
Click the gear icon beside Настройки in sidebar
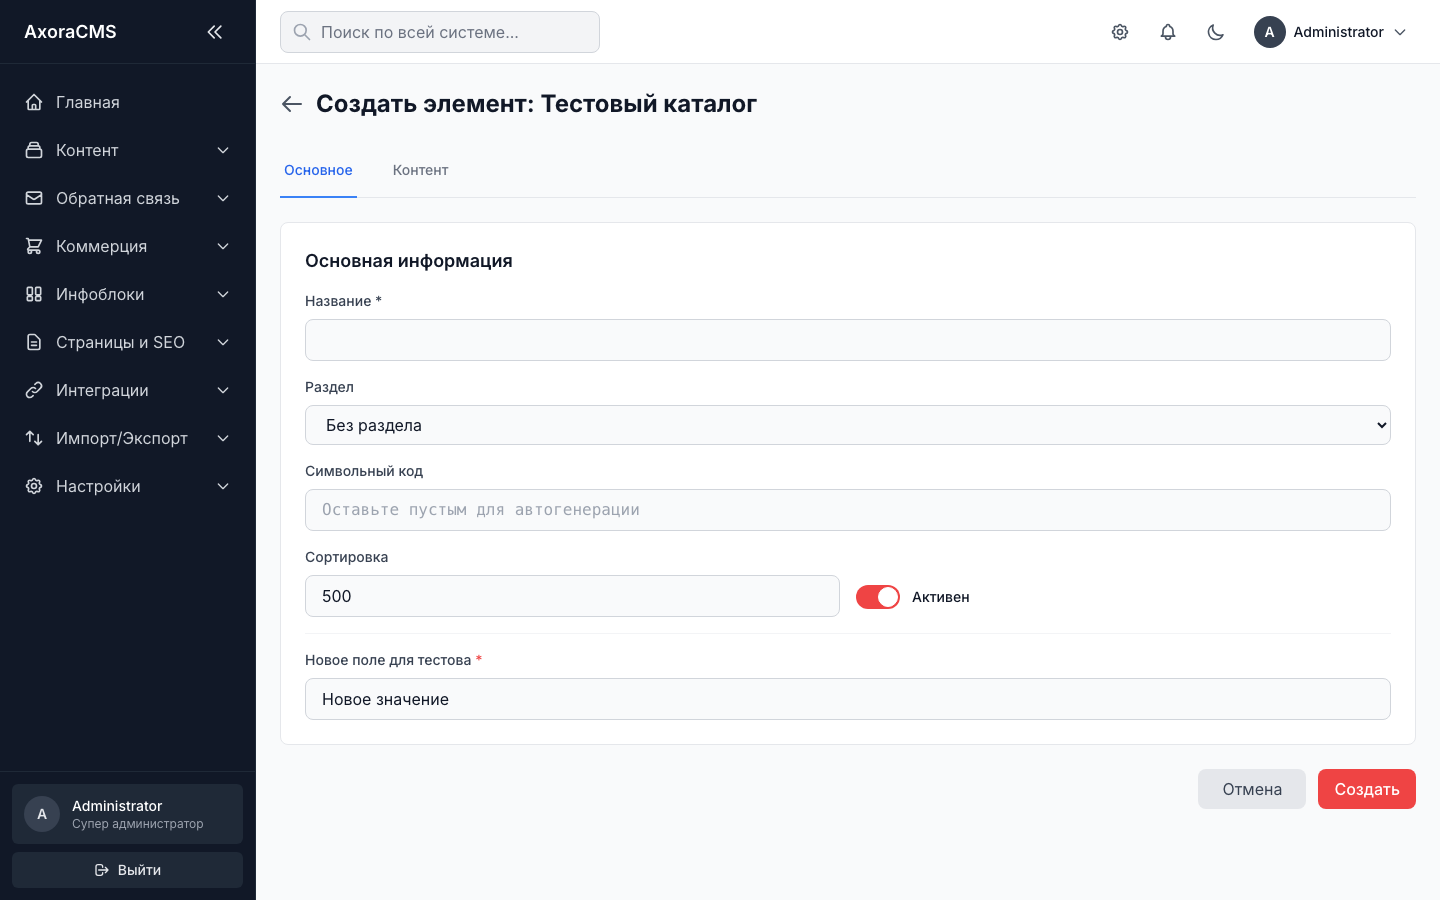pyautogui.click(x=34, y=486)
